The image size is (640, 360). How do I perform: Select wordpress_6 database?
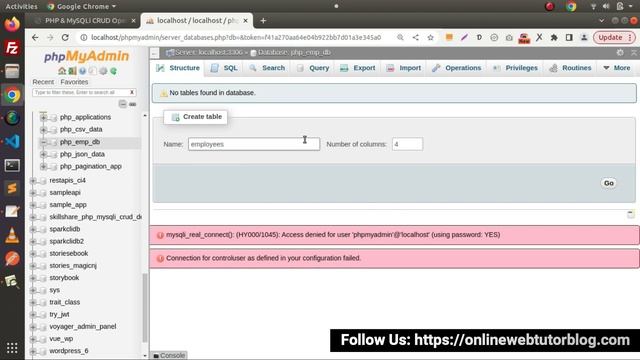pos(69,351)
